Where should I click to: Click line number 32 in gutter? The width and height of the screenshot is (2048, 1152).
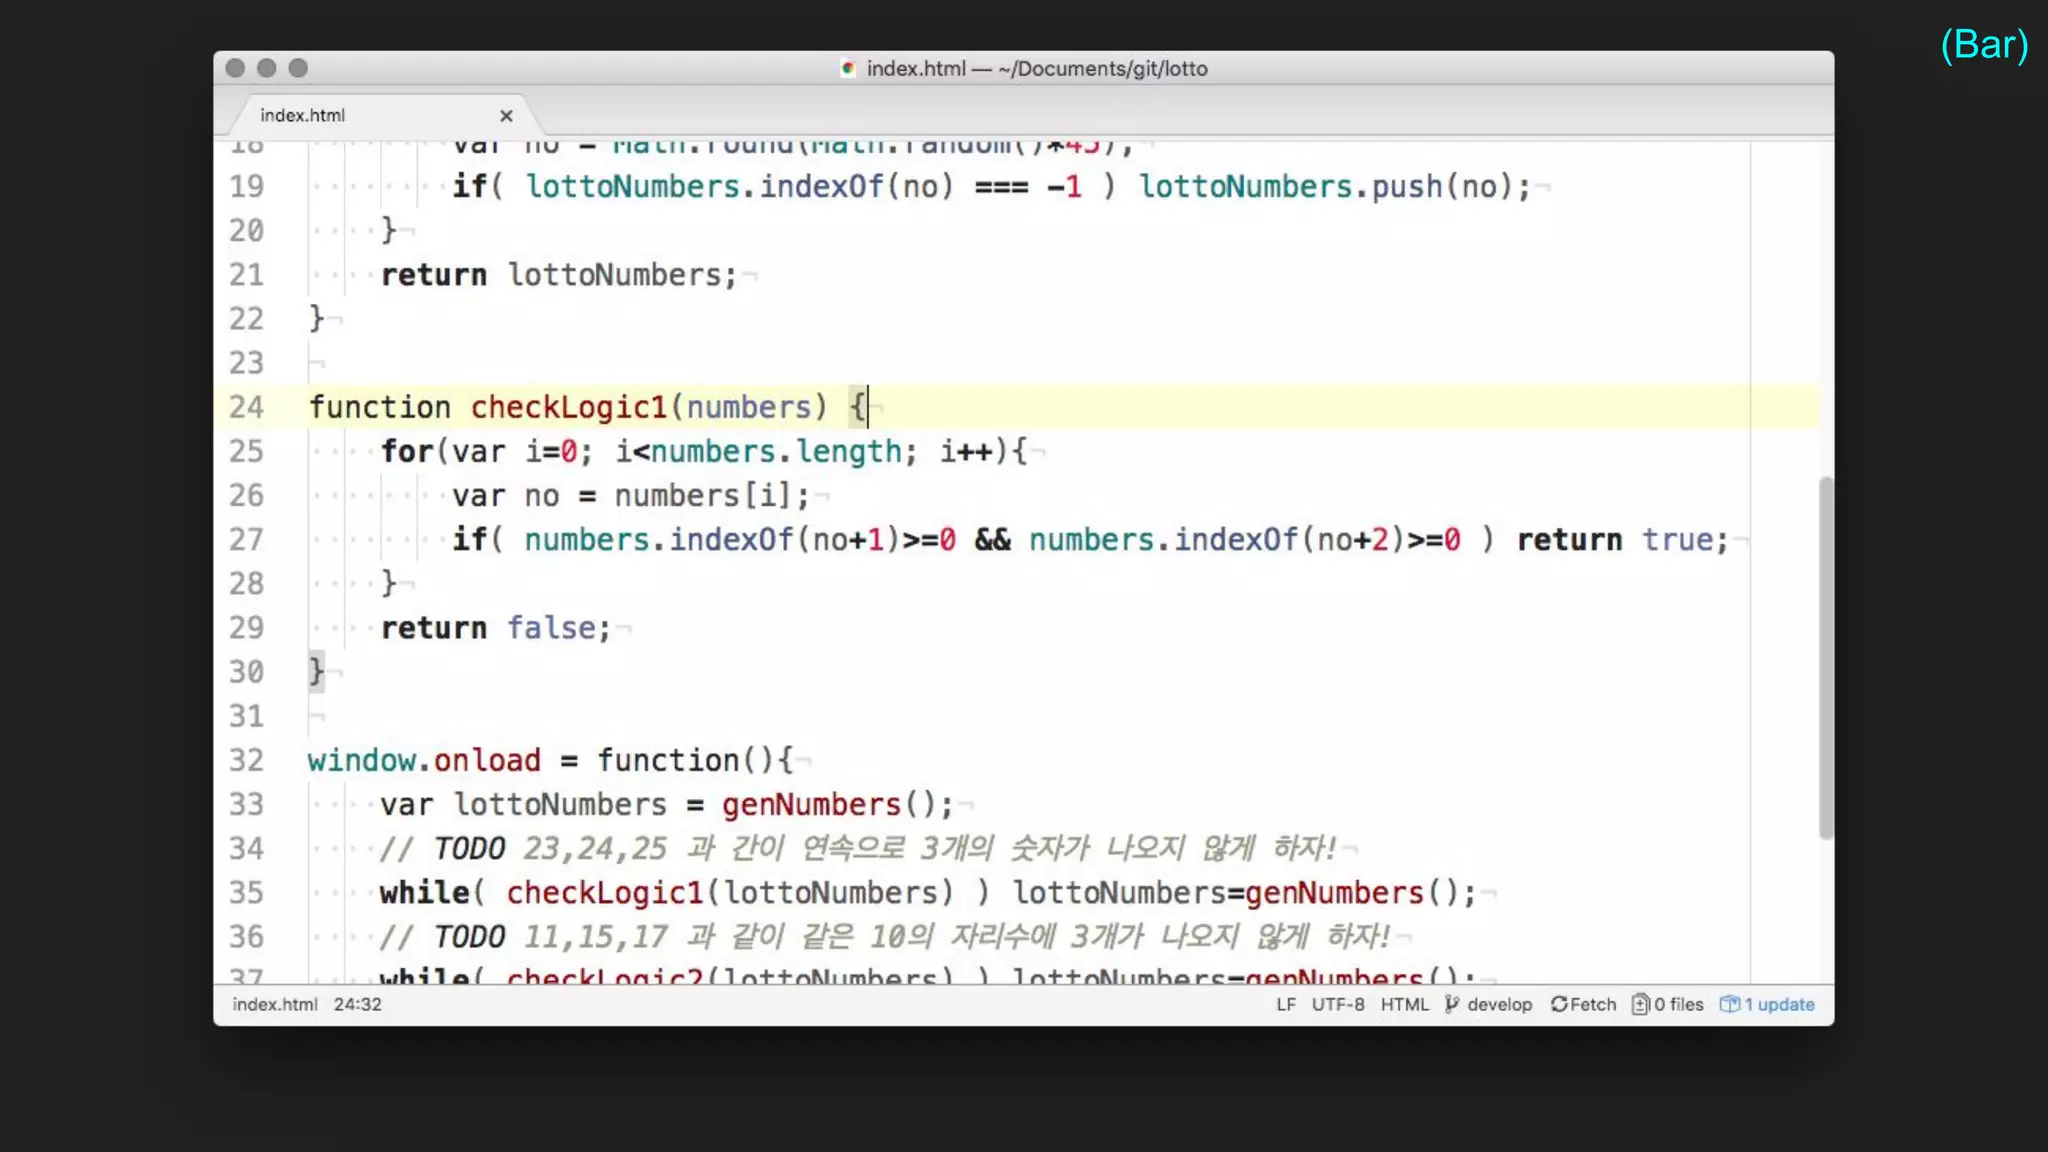[x=246, y=761]
